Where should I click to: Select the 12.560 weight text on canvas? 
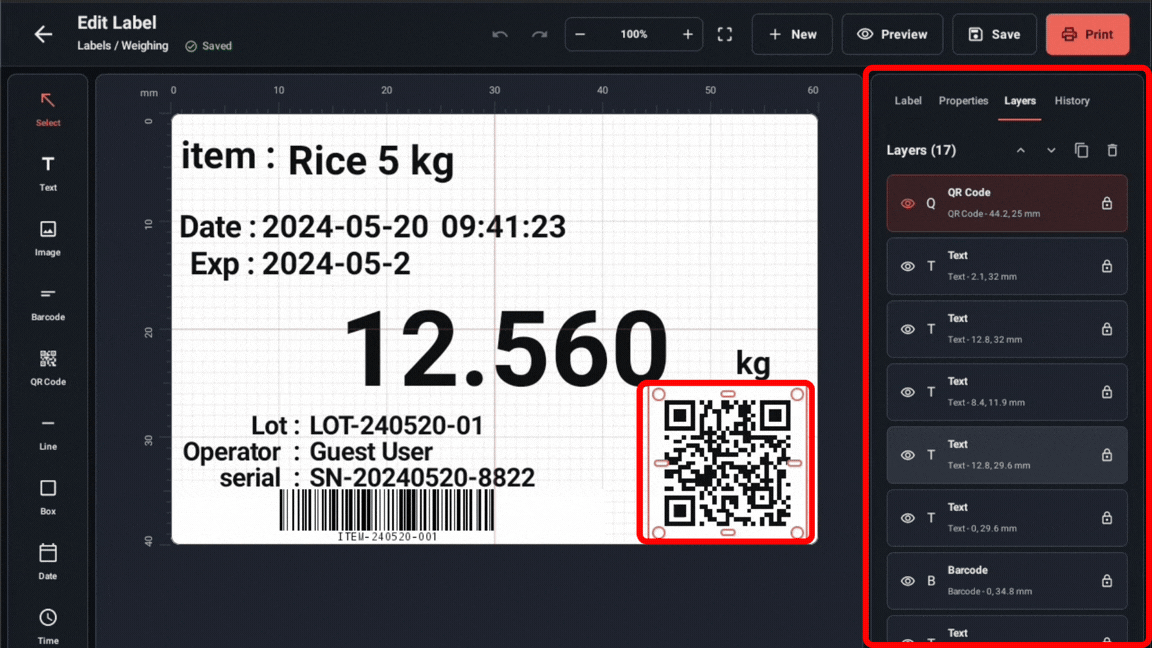click(x=506, y=349)
